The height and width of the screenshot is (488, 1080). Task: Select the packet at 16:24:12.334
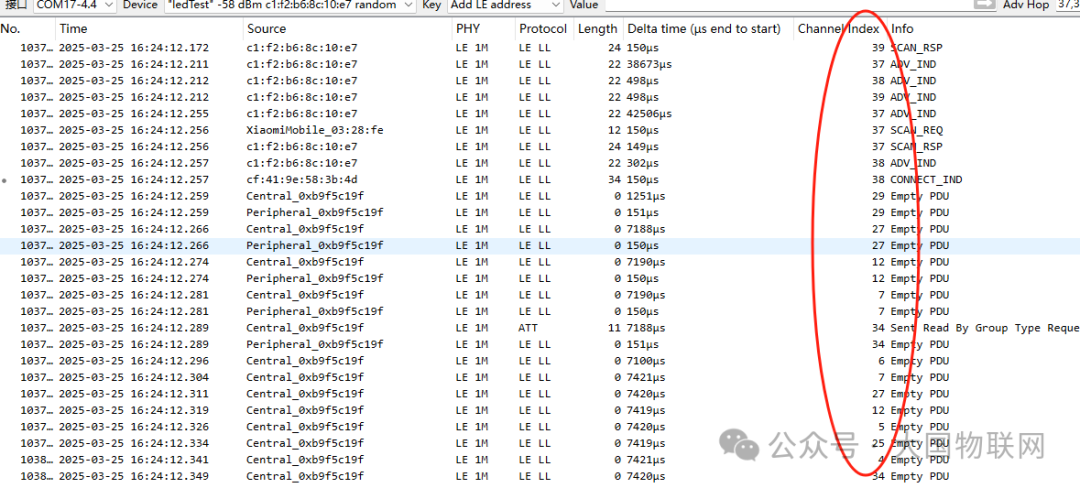pyautogui.click(x=540, y=444)
